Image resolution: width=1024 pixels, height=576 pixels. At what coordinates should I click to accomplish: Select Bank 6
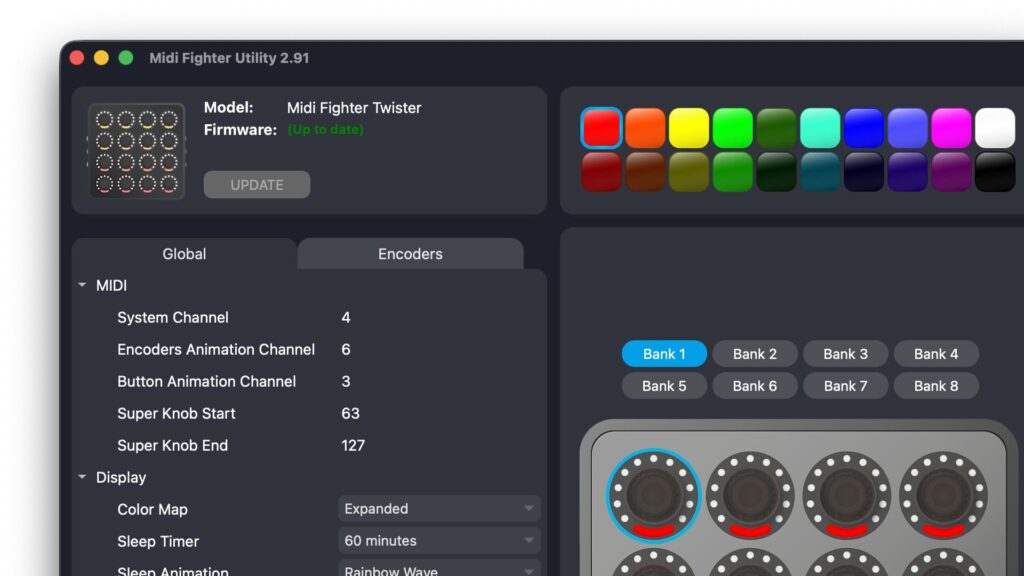[755, 386]
